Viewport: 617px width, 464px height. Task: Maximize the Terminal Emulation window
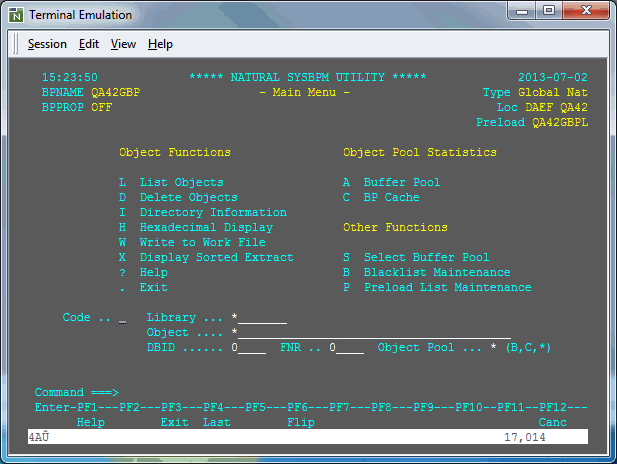coord(550,12)
